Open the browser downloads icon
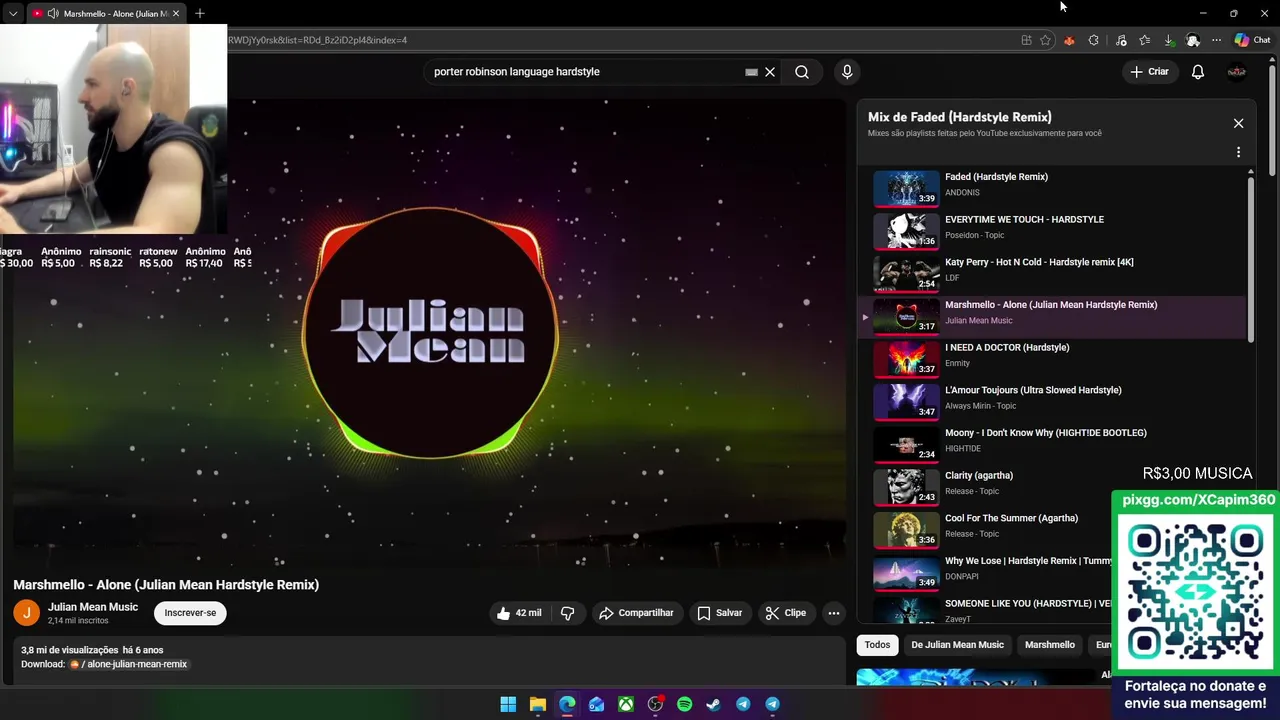This screenshot has width=1280, height=720. click(x=1168, y=40)
